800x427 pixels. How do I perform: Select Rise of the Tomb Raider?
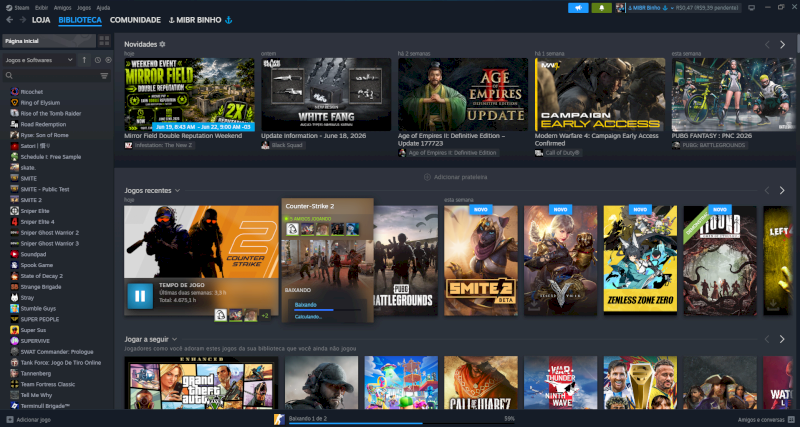point(51,113)
